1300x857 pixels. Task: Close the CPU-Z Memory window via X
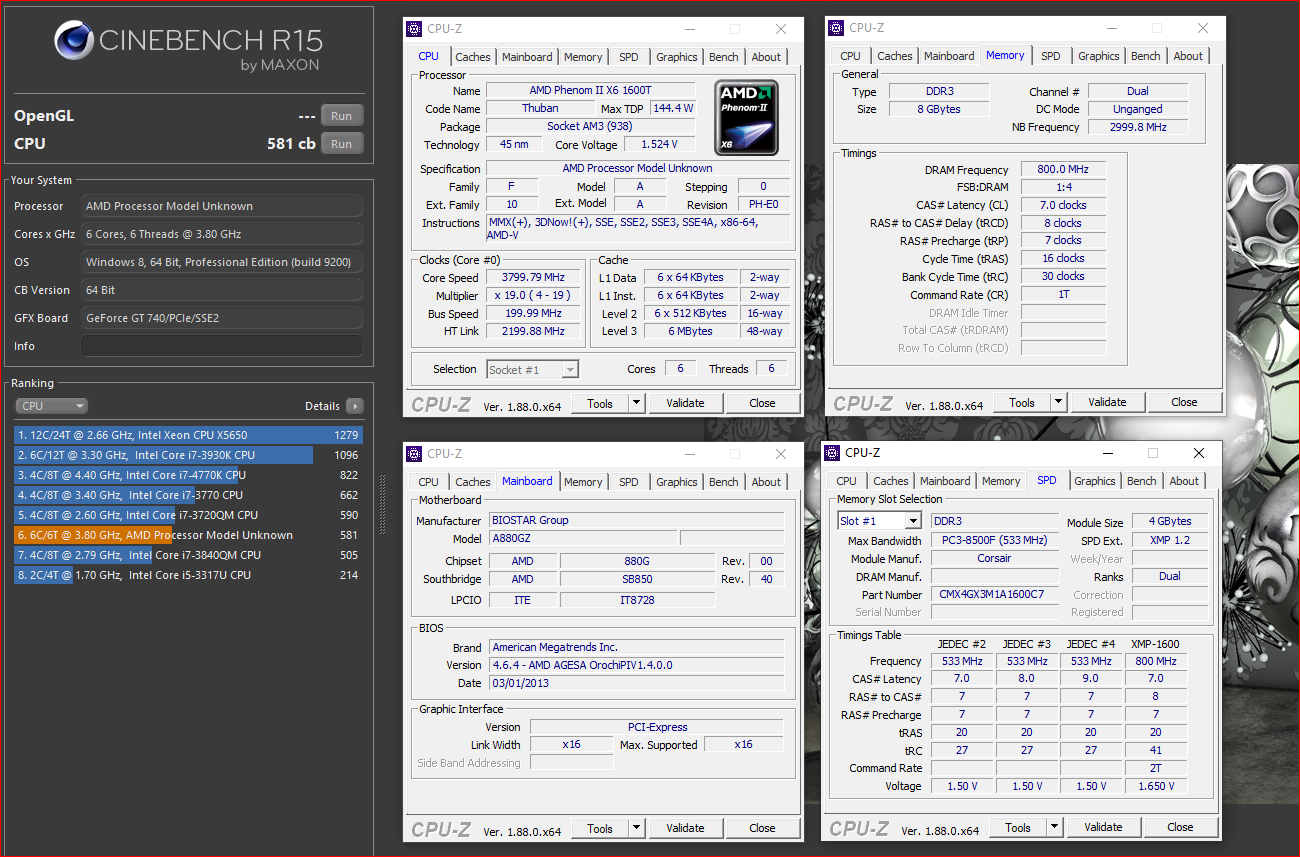(x=1203, y=28)
